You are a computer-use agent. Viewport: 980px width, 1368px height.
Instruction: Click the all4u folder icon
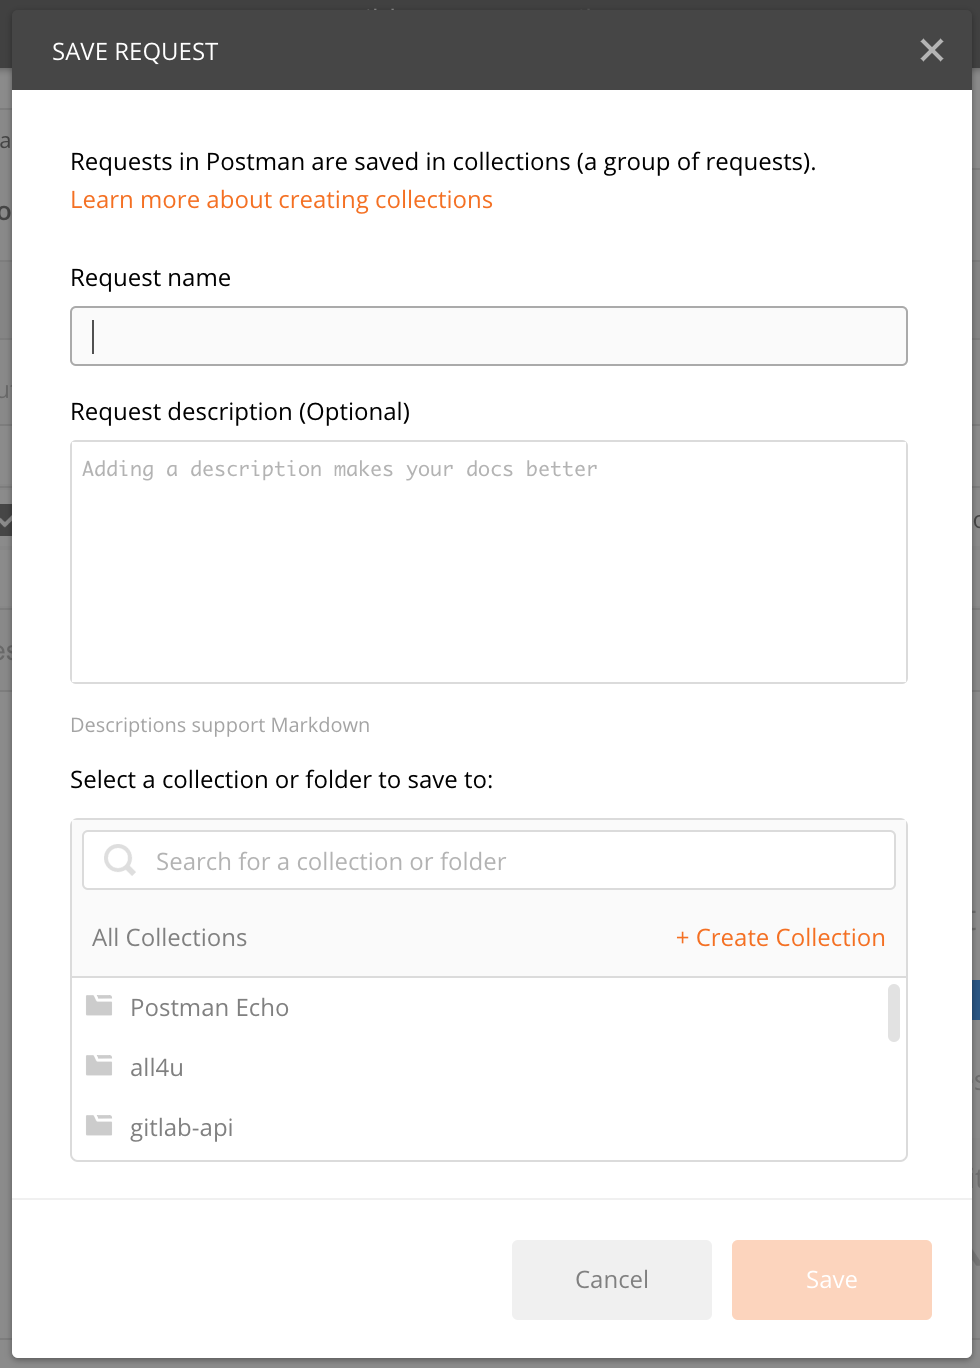click(x=99, y=1065)
